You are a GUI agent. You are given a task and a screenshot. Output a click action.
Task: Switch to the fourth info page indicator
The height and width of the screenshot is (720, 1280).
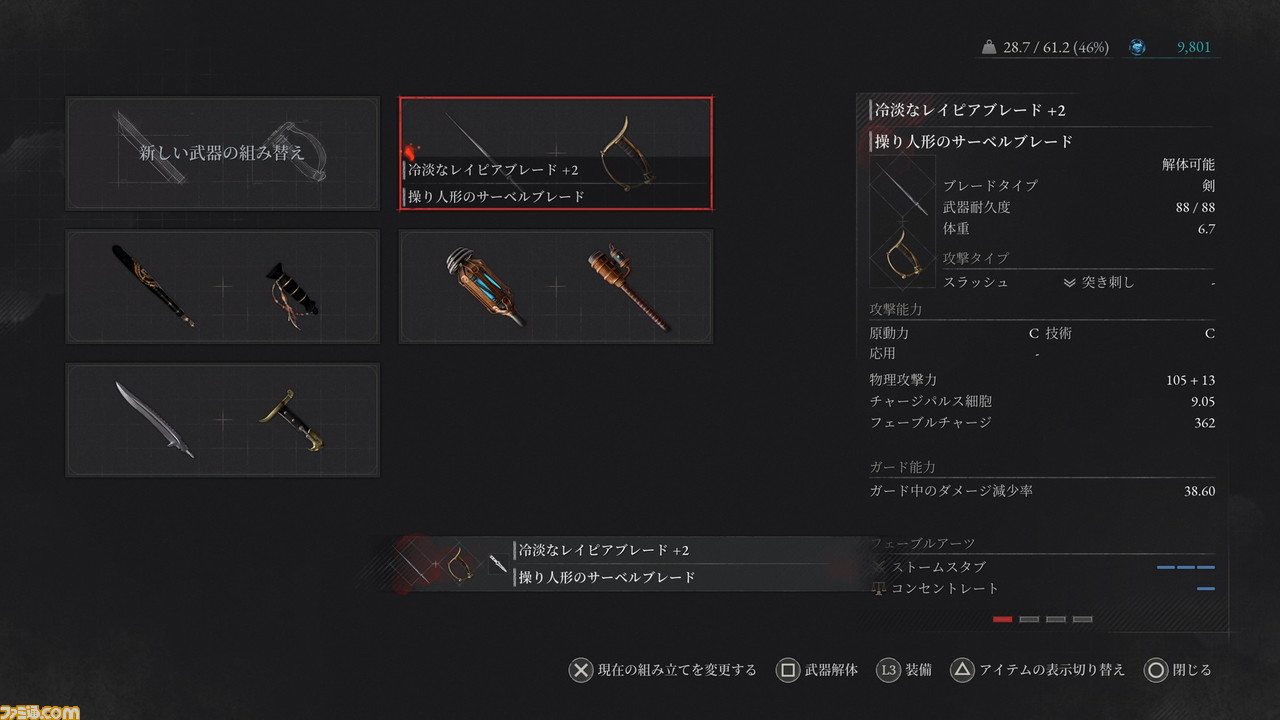click(1083, 619)
